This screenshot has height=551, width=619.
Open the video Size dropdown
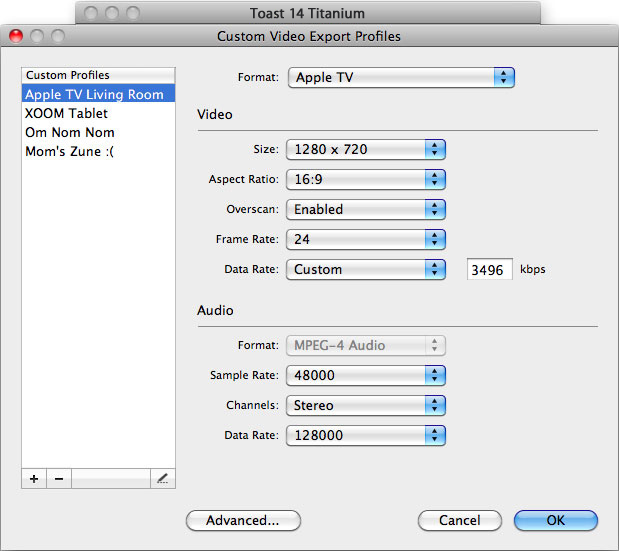365,149
